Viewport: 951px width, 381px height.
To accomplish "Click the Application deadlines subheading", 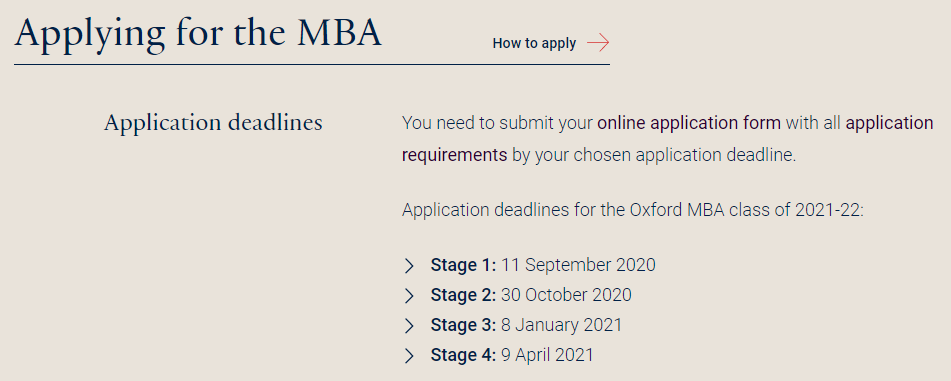I will pyautogui.click(x=213, y=123).
